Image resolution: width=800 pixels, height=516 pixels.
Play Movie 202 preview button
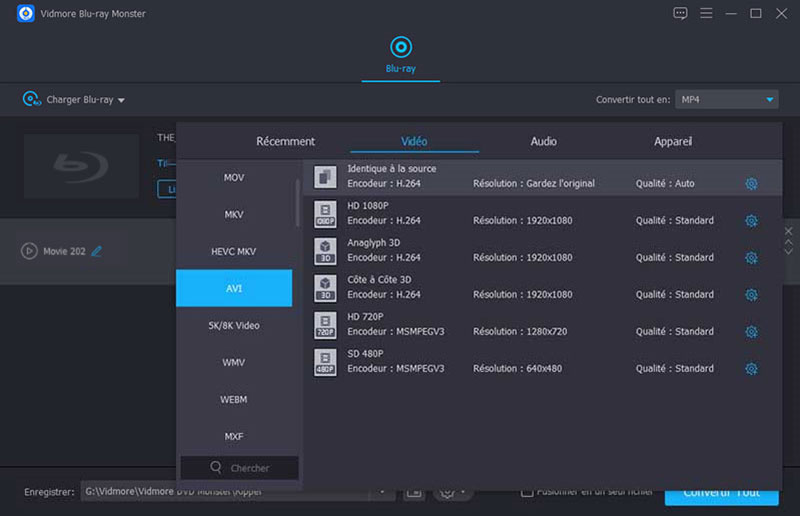tap(29, 251)
